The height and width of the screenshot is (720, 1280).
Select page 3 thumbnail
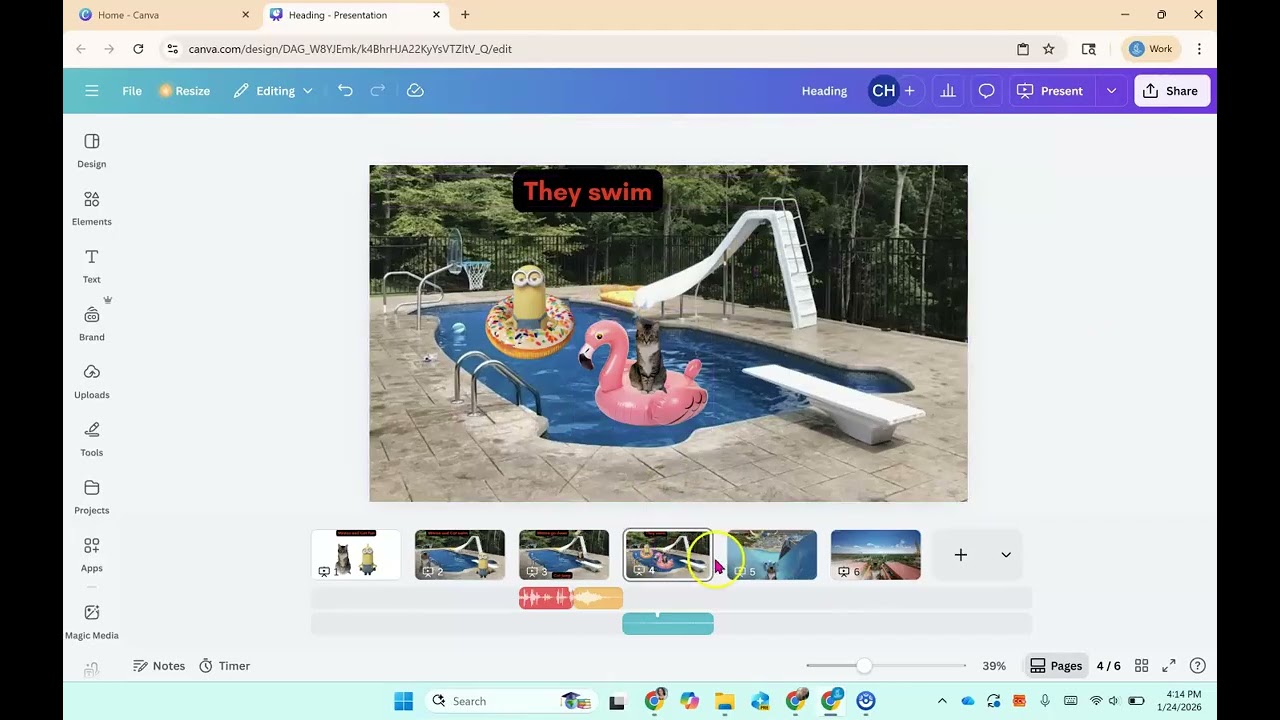point(564,555)
